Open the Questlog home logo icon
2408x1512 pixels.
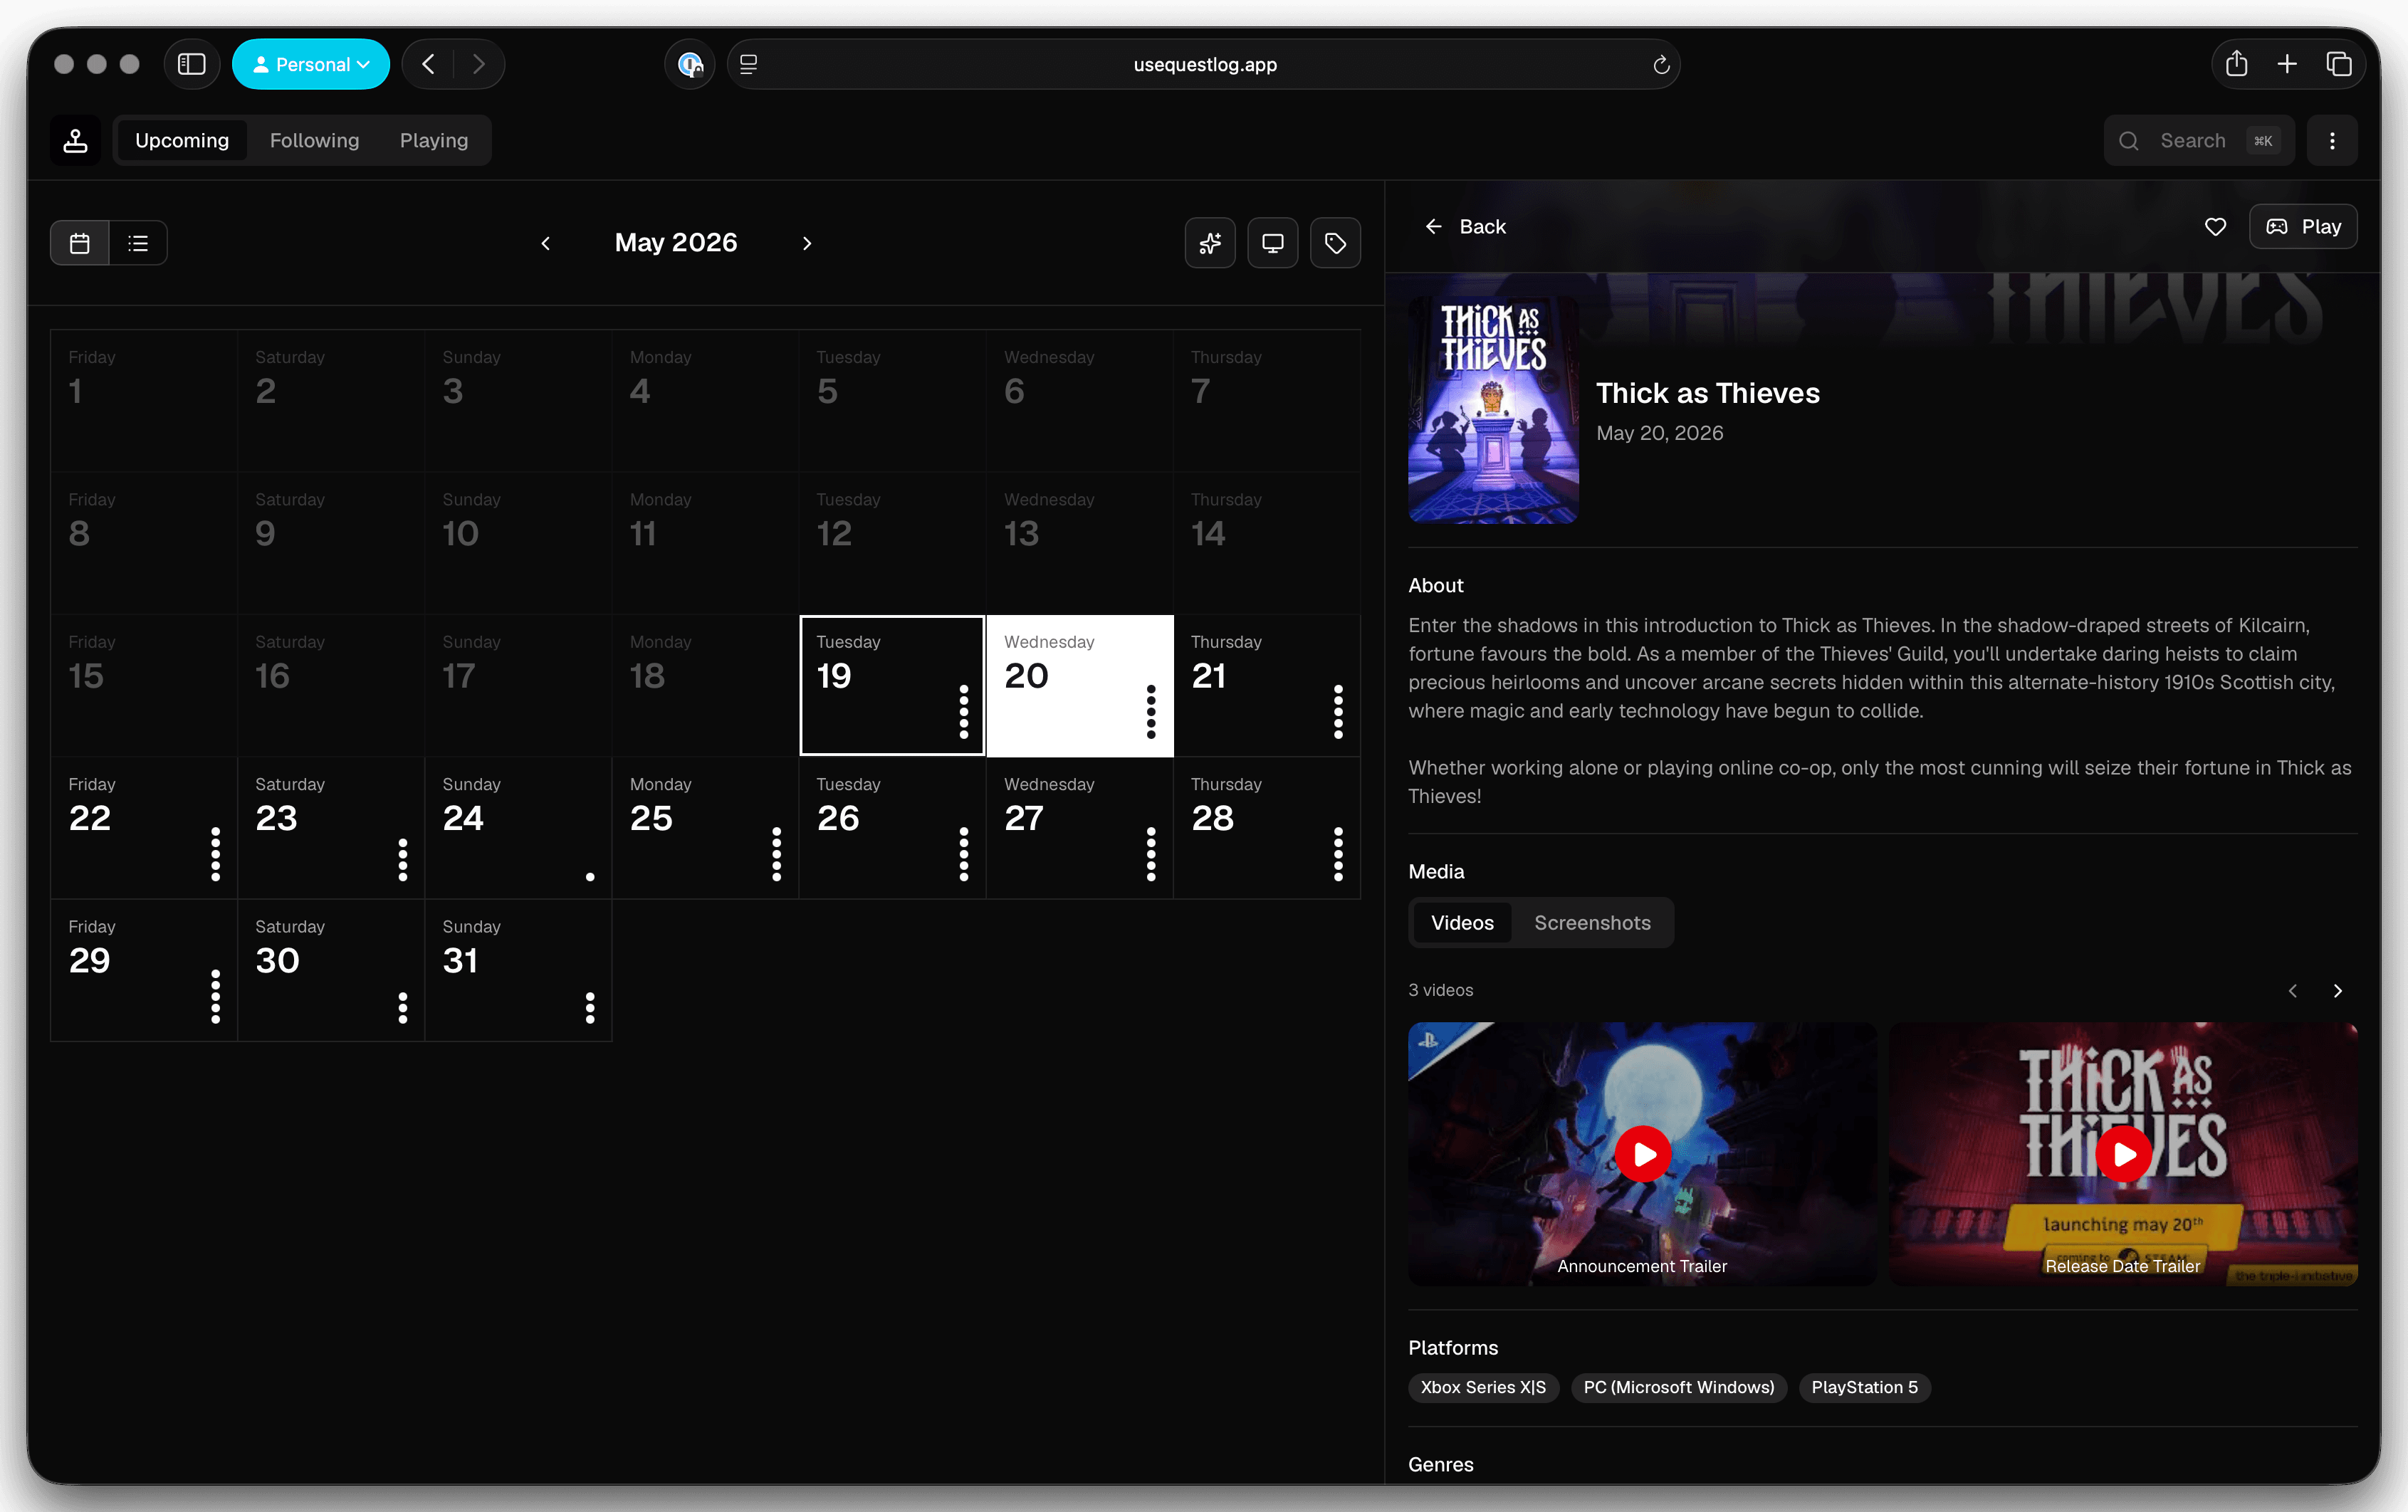pos(76,140)
